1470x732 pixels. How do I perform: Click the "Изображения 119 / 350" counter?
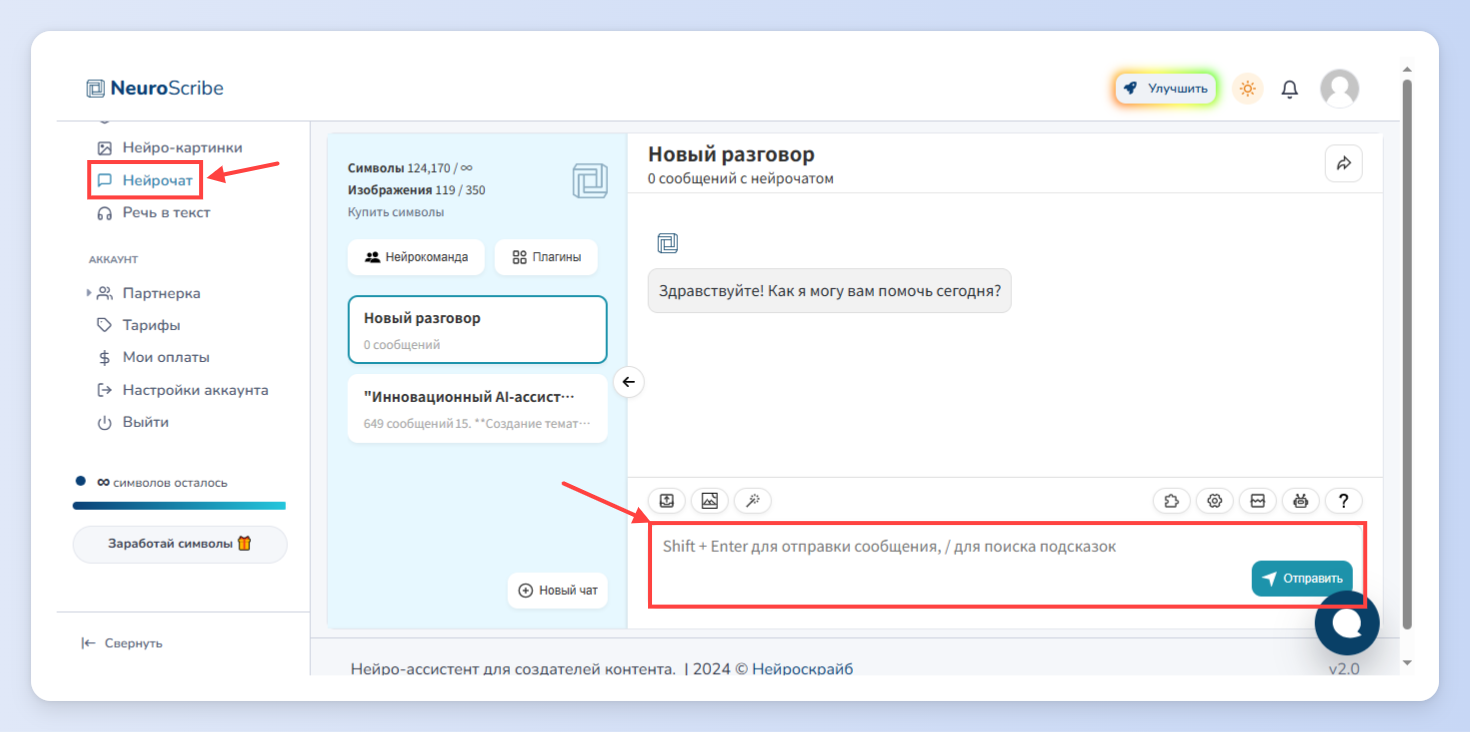(x=416, y=190)
